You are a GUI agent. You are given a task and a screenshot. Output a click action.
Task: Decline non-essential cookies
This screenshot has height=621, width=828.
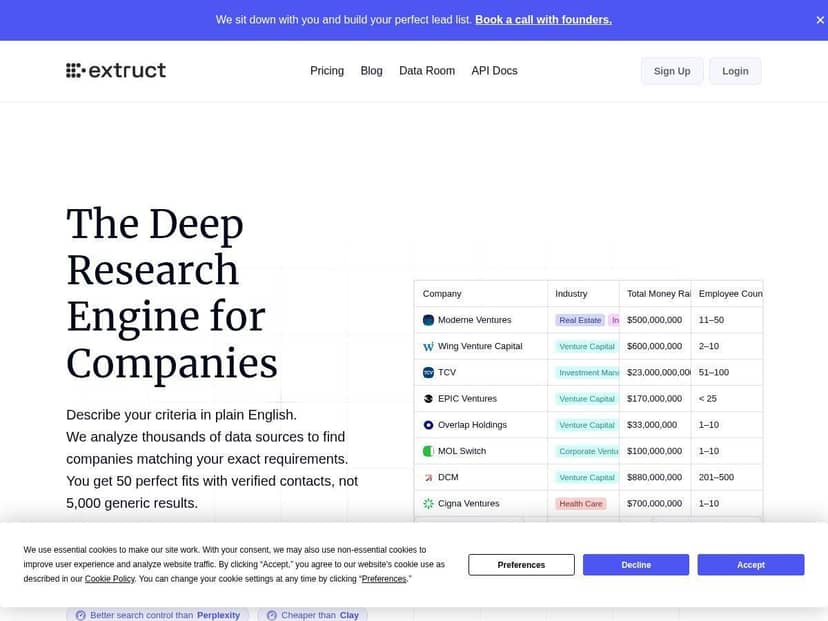(636, 565)
